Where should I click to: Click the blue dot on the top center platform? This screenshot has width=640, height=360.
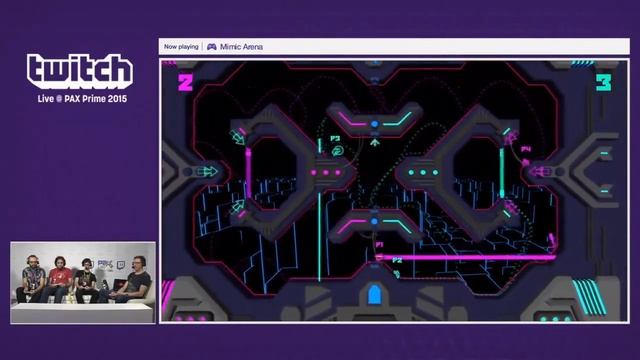point(375,124)
